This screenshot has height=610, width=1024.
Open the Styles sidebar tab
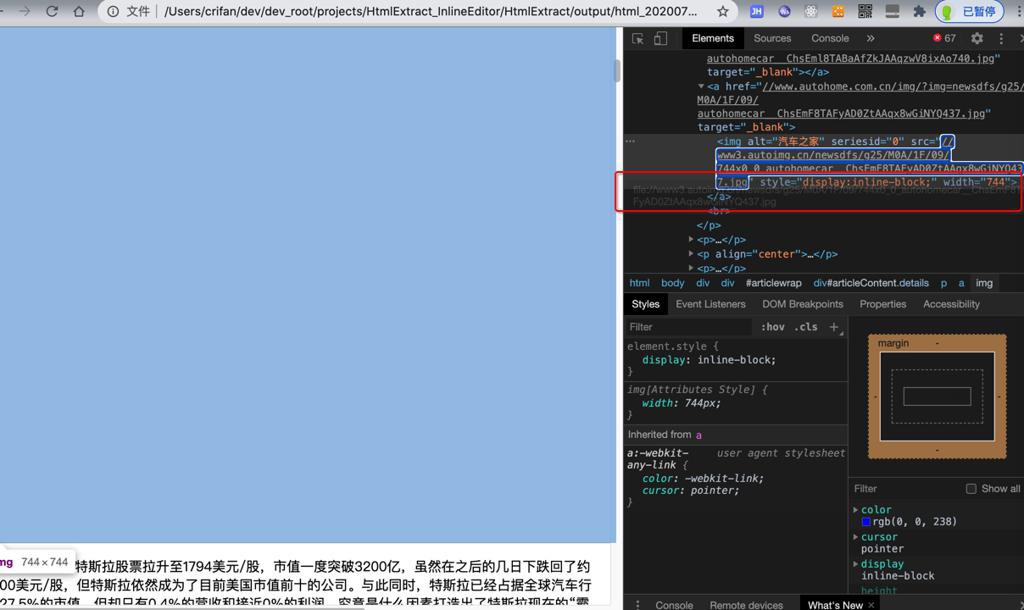(x=645, y=304)
